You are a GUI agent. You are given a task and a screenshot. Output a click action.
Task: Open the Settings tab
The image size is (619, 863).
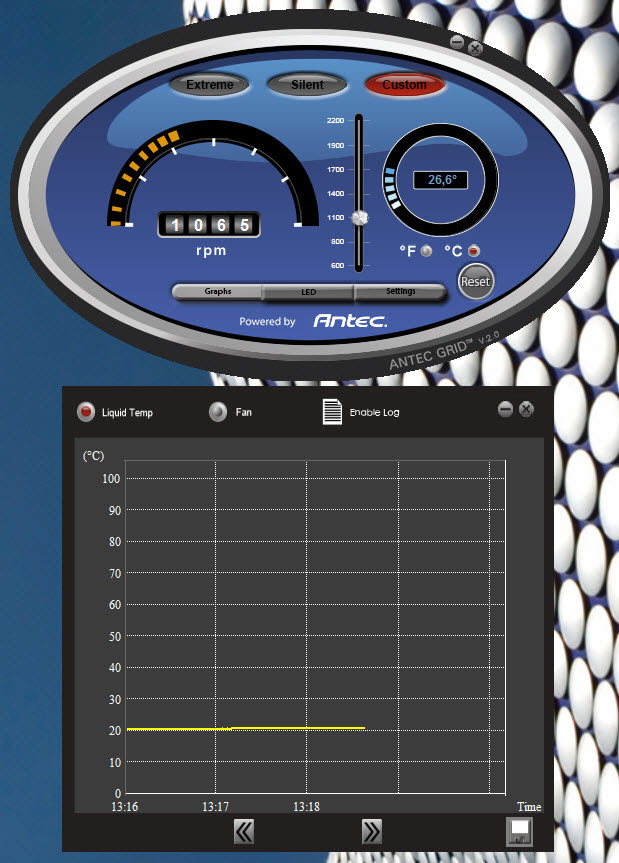click(x=400, y=292)
